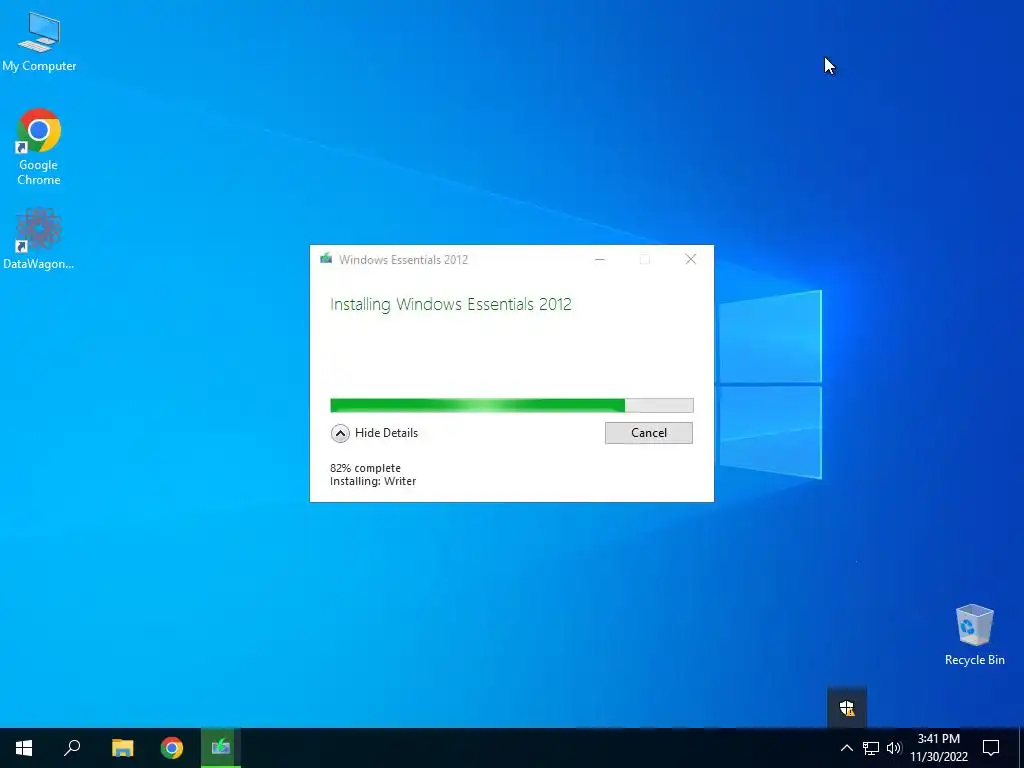This screenshot has height=768, width=1024.
Task: Open the volume speaker control
Action: click(894, 748)
